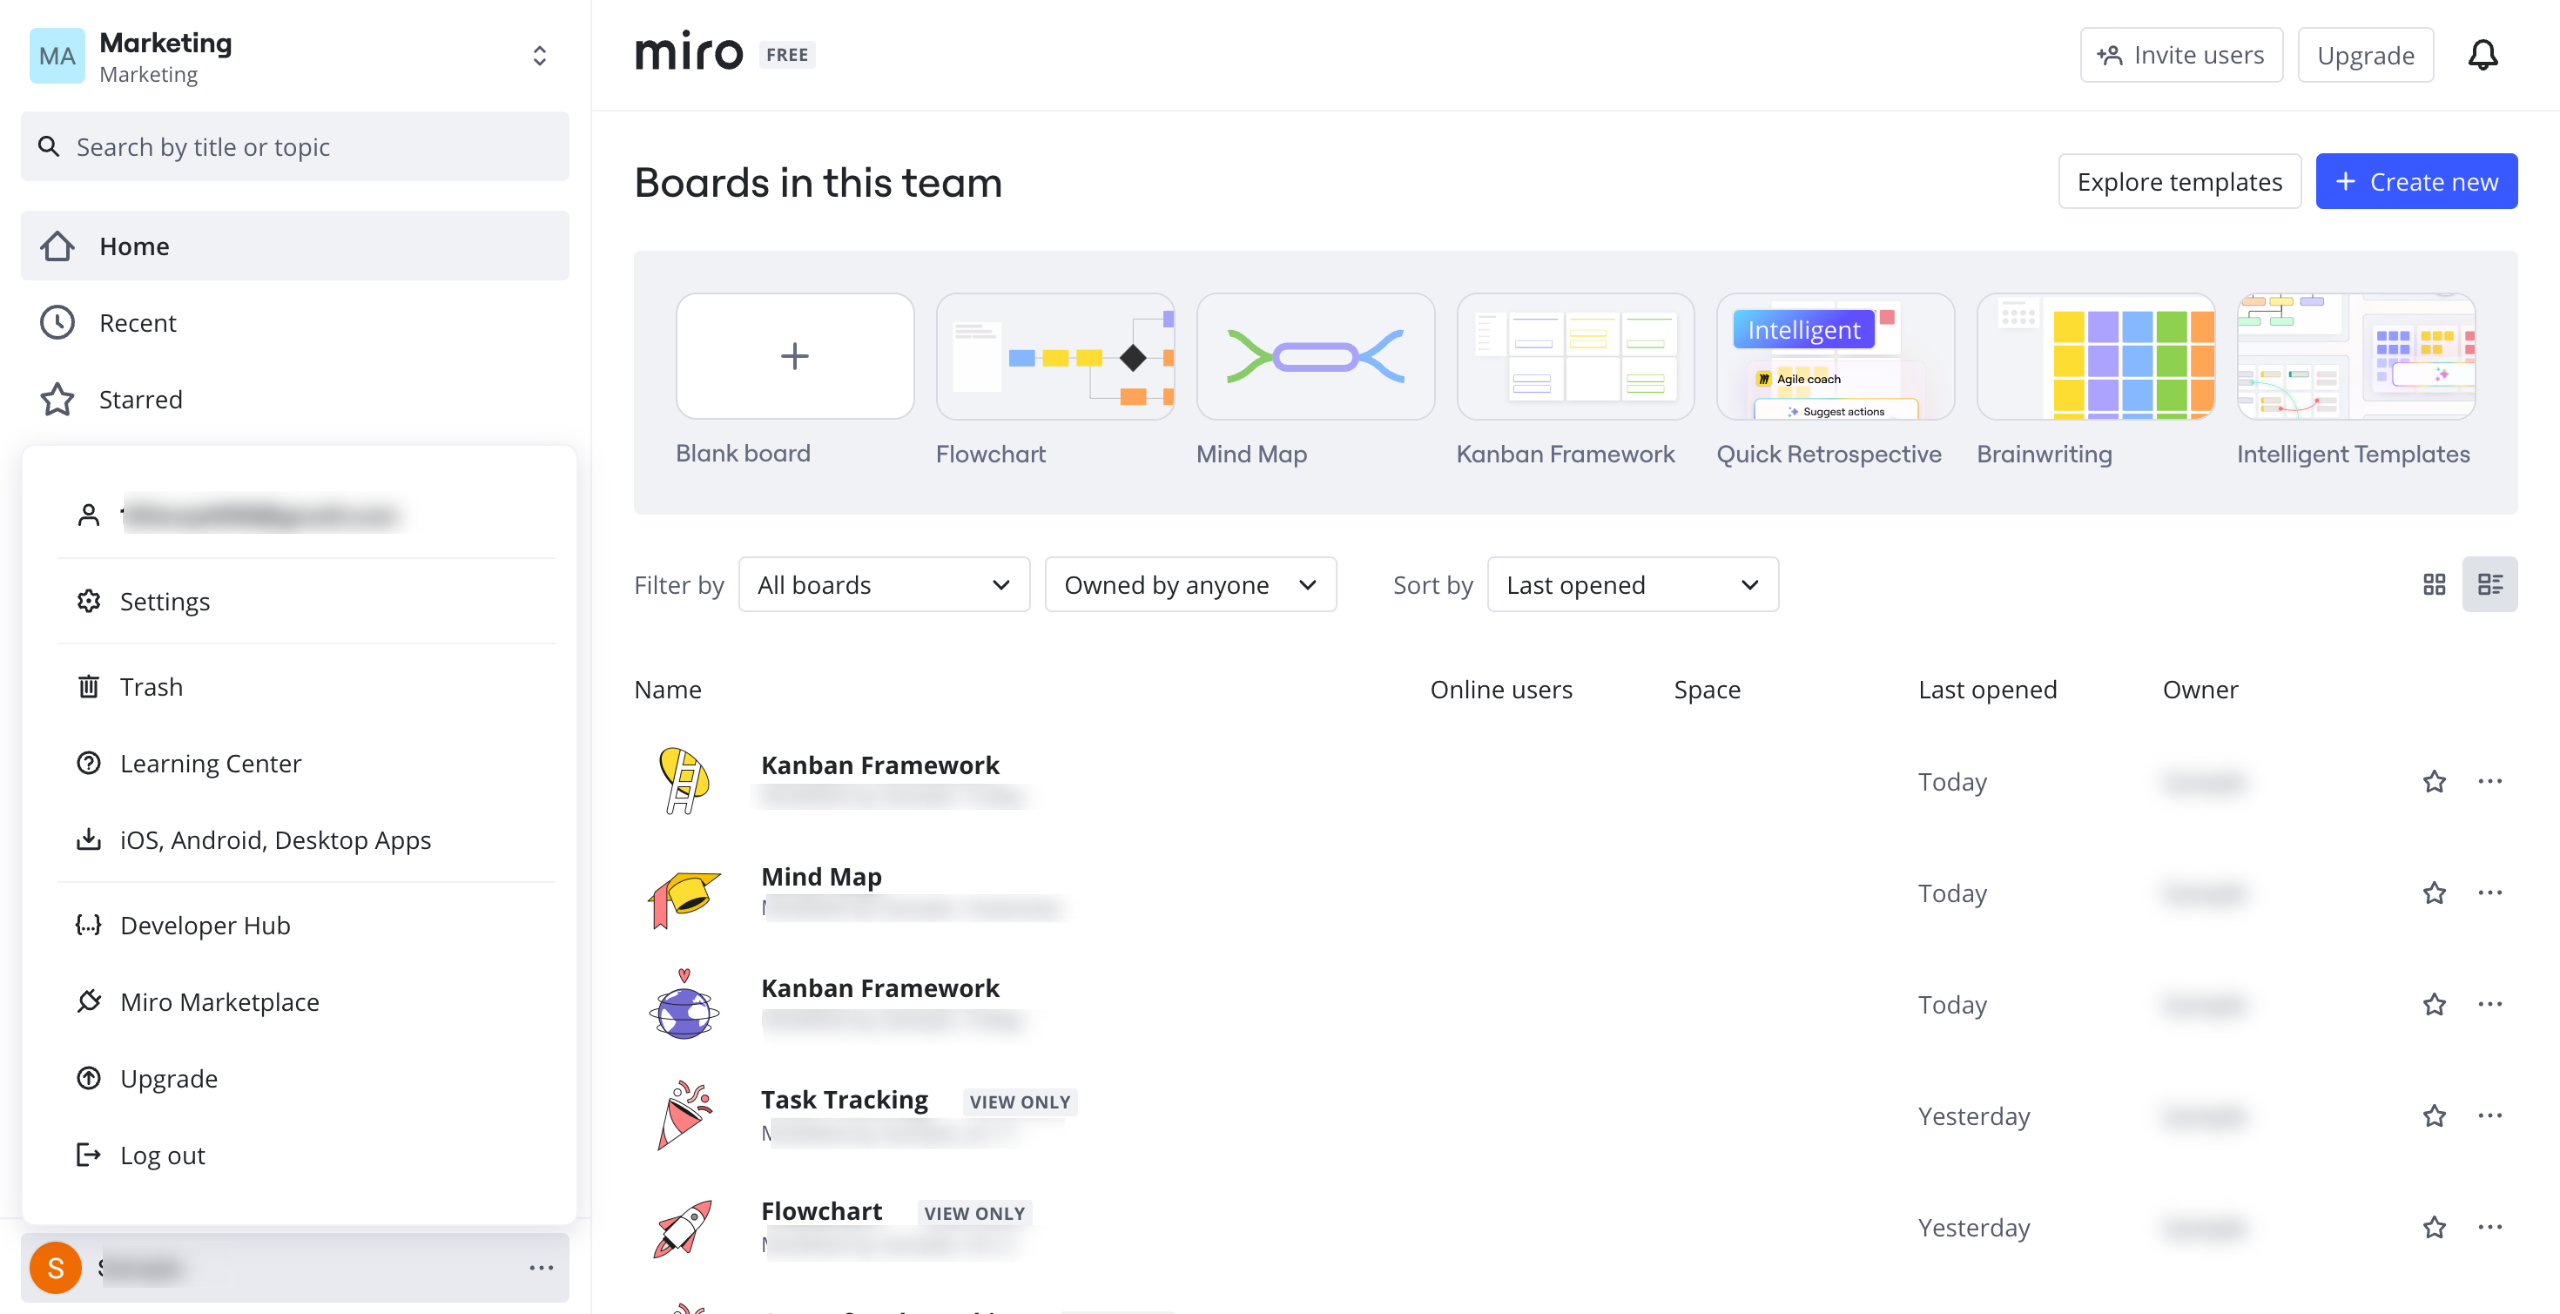Viewport: 2560px width, 1314px height.
Task: Click the Developer Hub icon entry
Action: 89,925
